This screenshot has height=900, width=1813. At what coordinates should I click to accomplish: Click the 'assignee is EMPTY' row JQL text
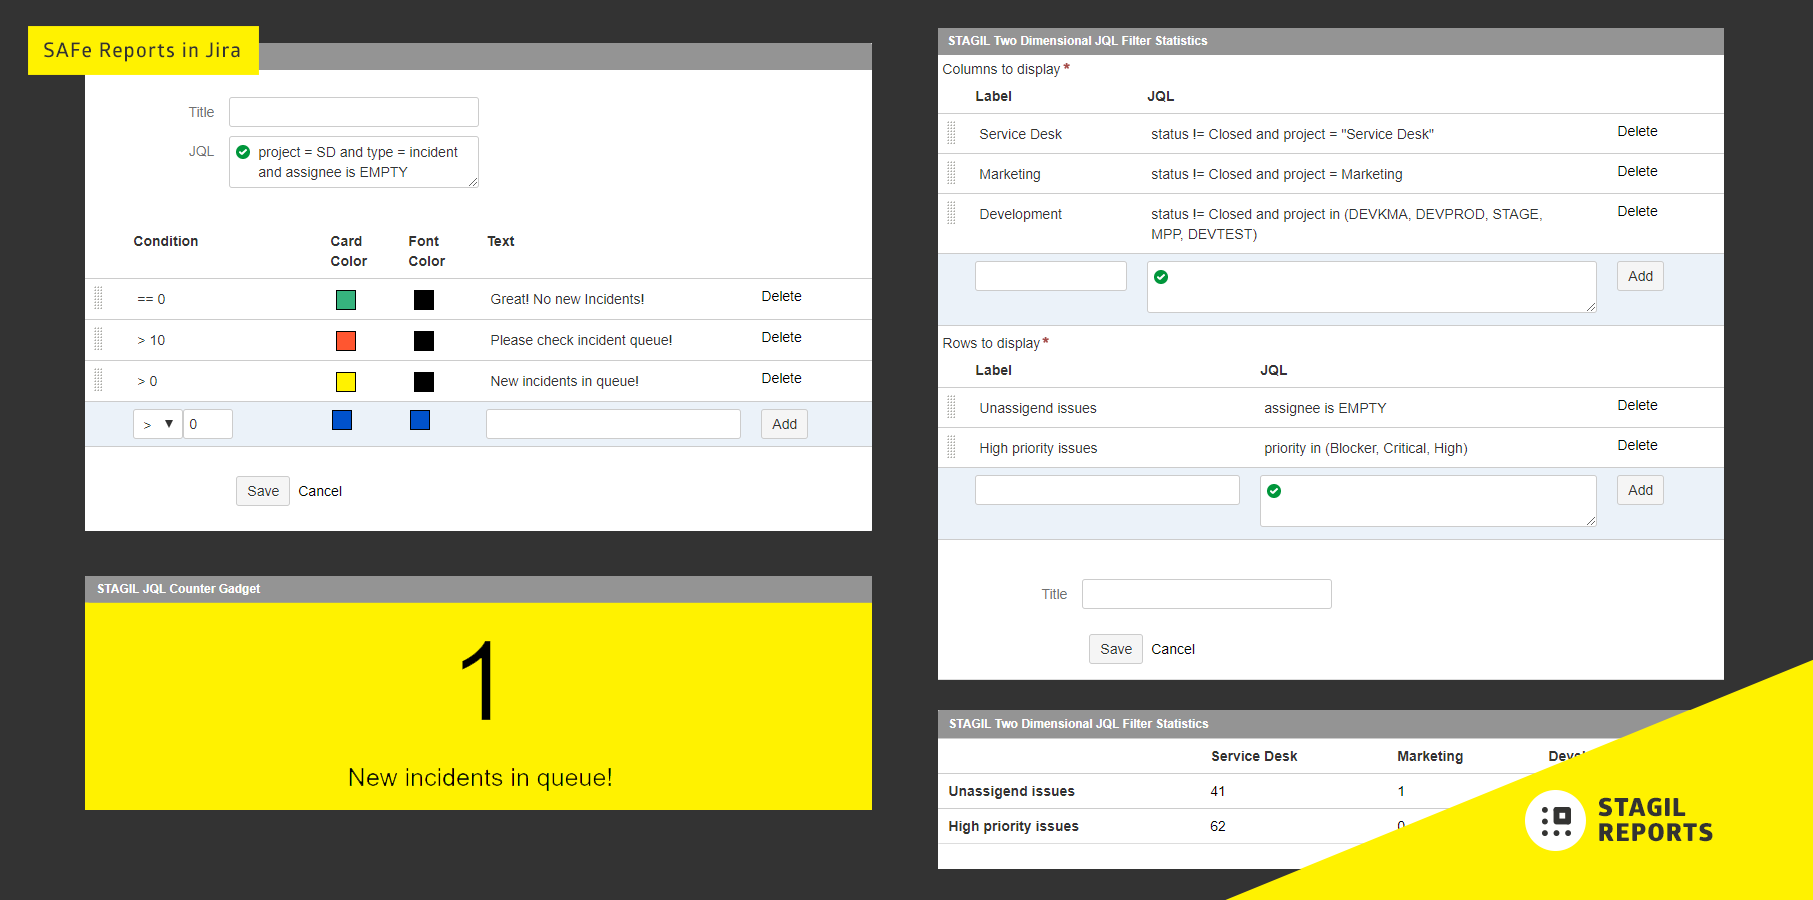[1325, 408]
